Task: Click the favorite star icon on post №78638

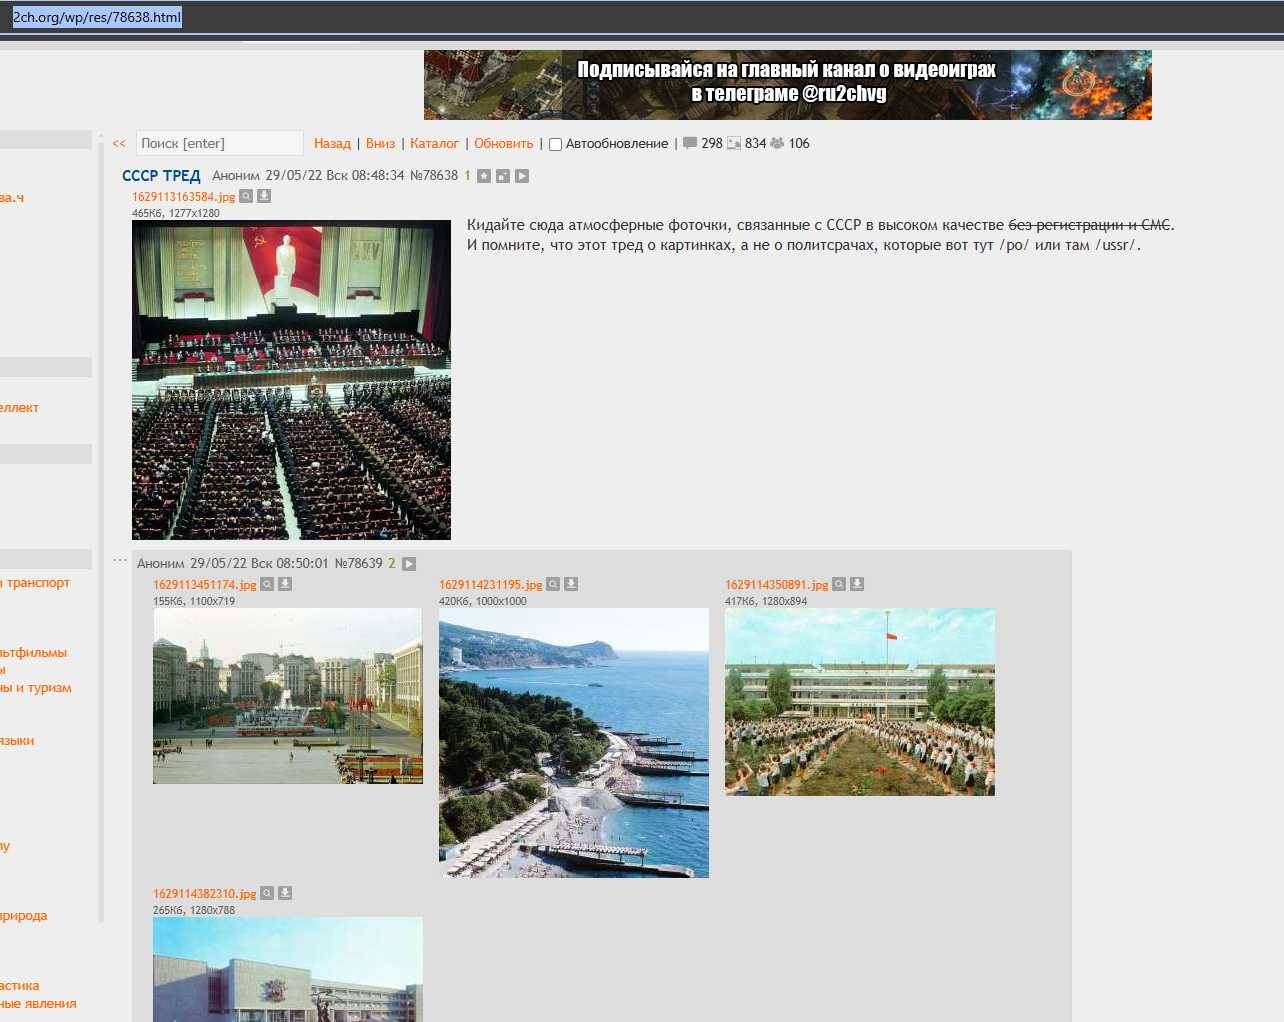Action: [x=484, y=176]
